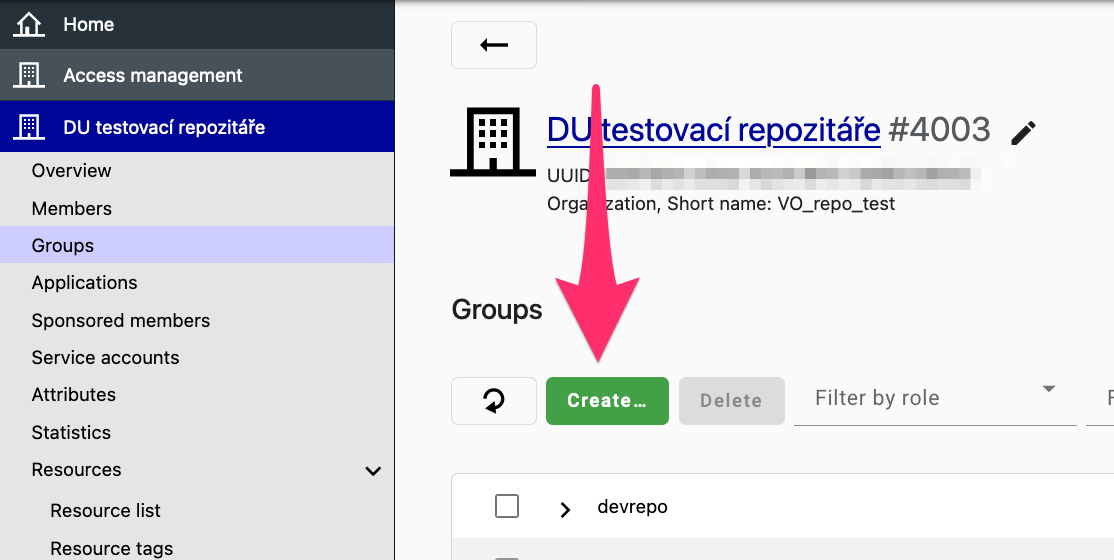The height and width of the screenshot is (560, 1114).
Task: Tick the checkbox for devrepo group
Action: coord(507,507)
